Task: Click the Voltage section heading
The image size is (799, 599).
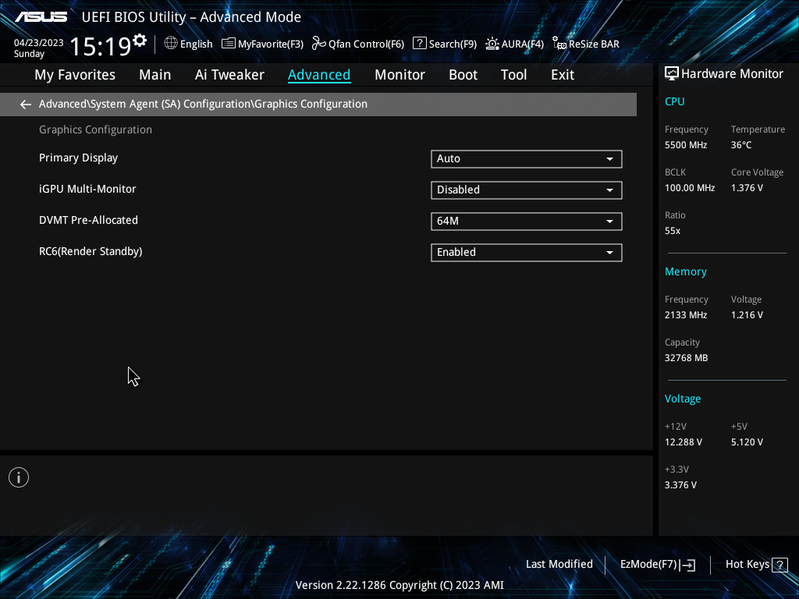Action: pos(682,399)
